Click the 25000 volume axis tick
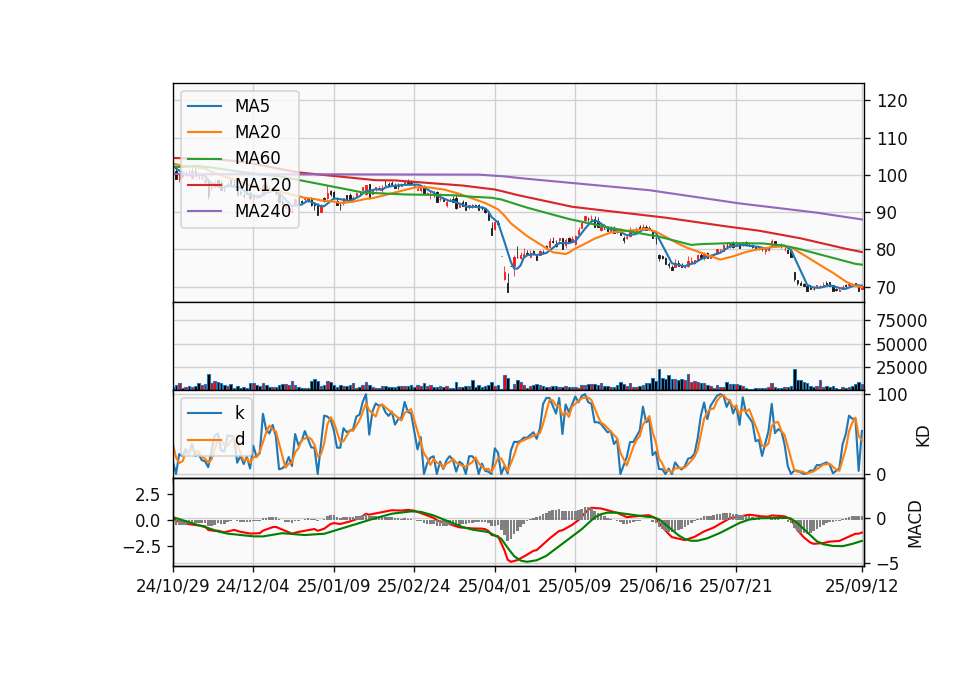 (901, 368)
